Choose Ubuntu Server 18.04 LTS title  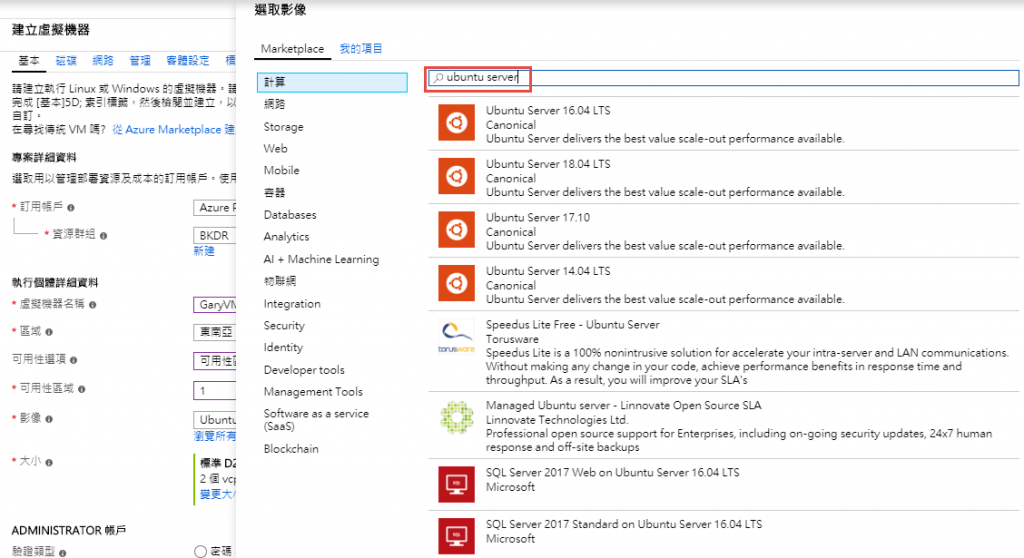(548, 164)
